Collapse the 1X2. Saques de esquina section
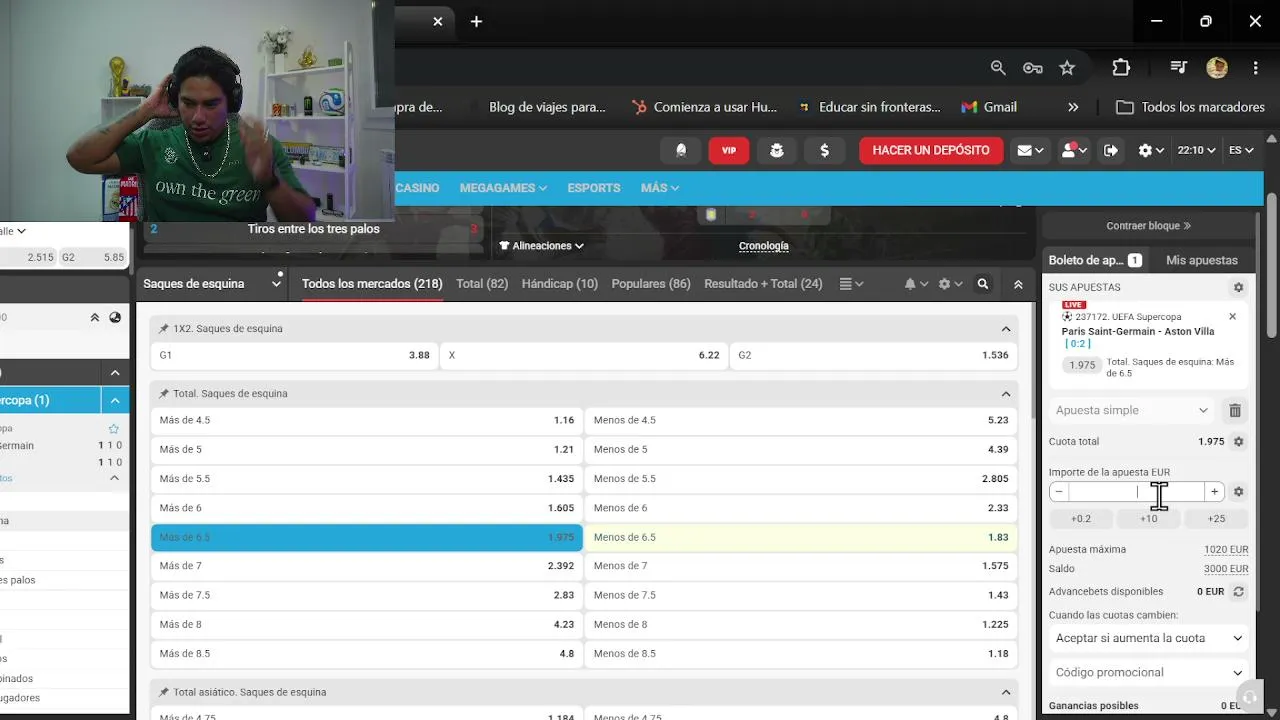The width and height of the screenshot is (1280, 720). click(x=1006, y=329)
